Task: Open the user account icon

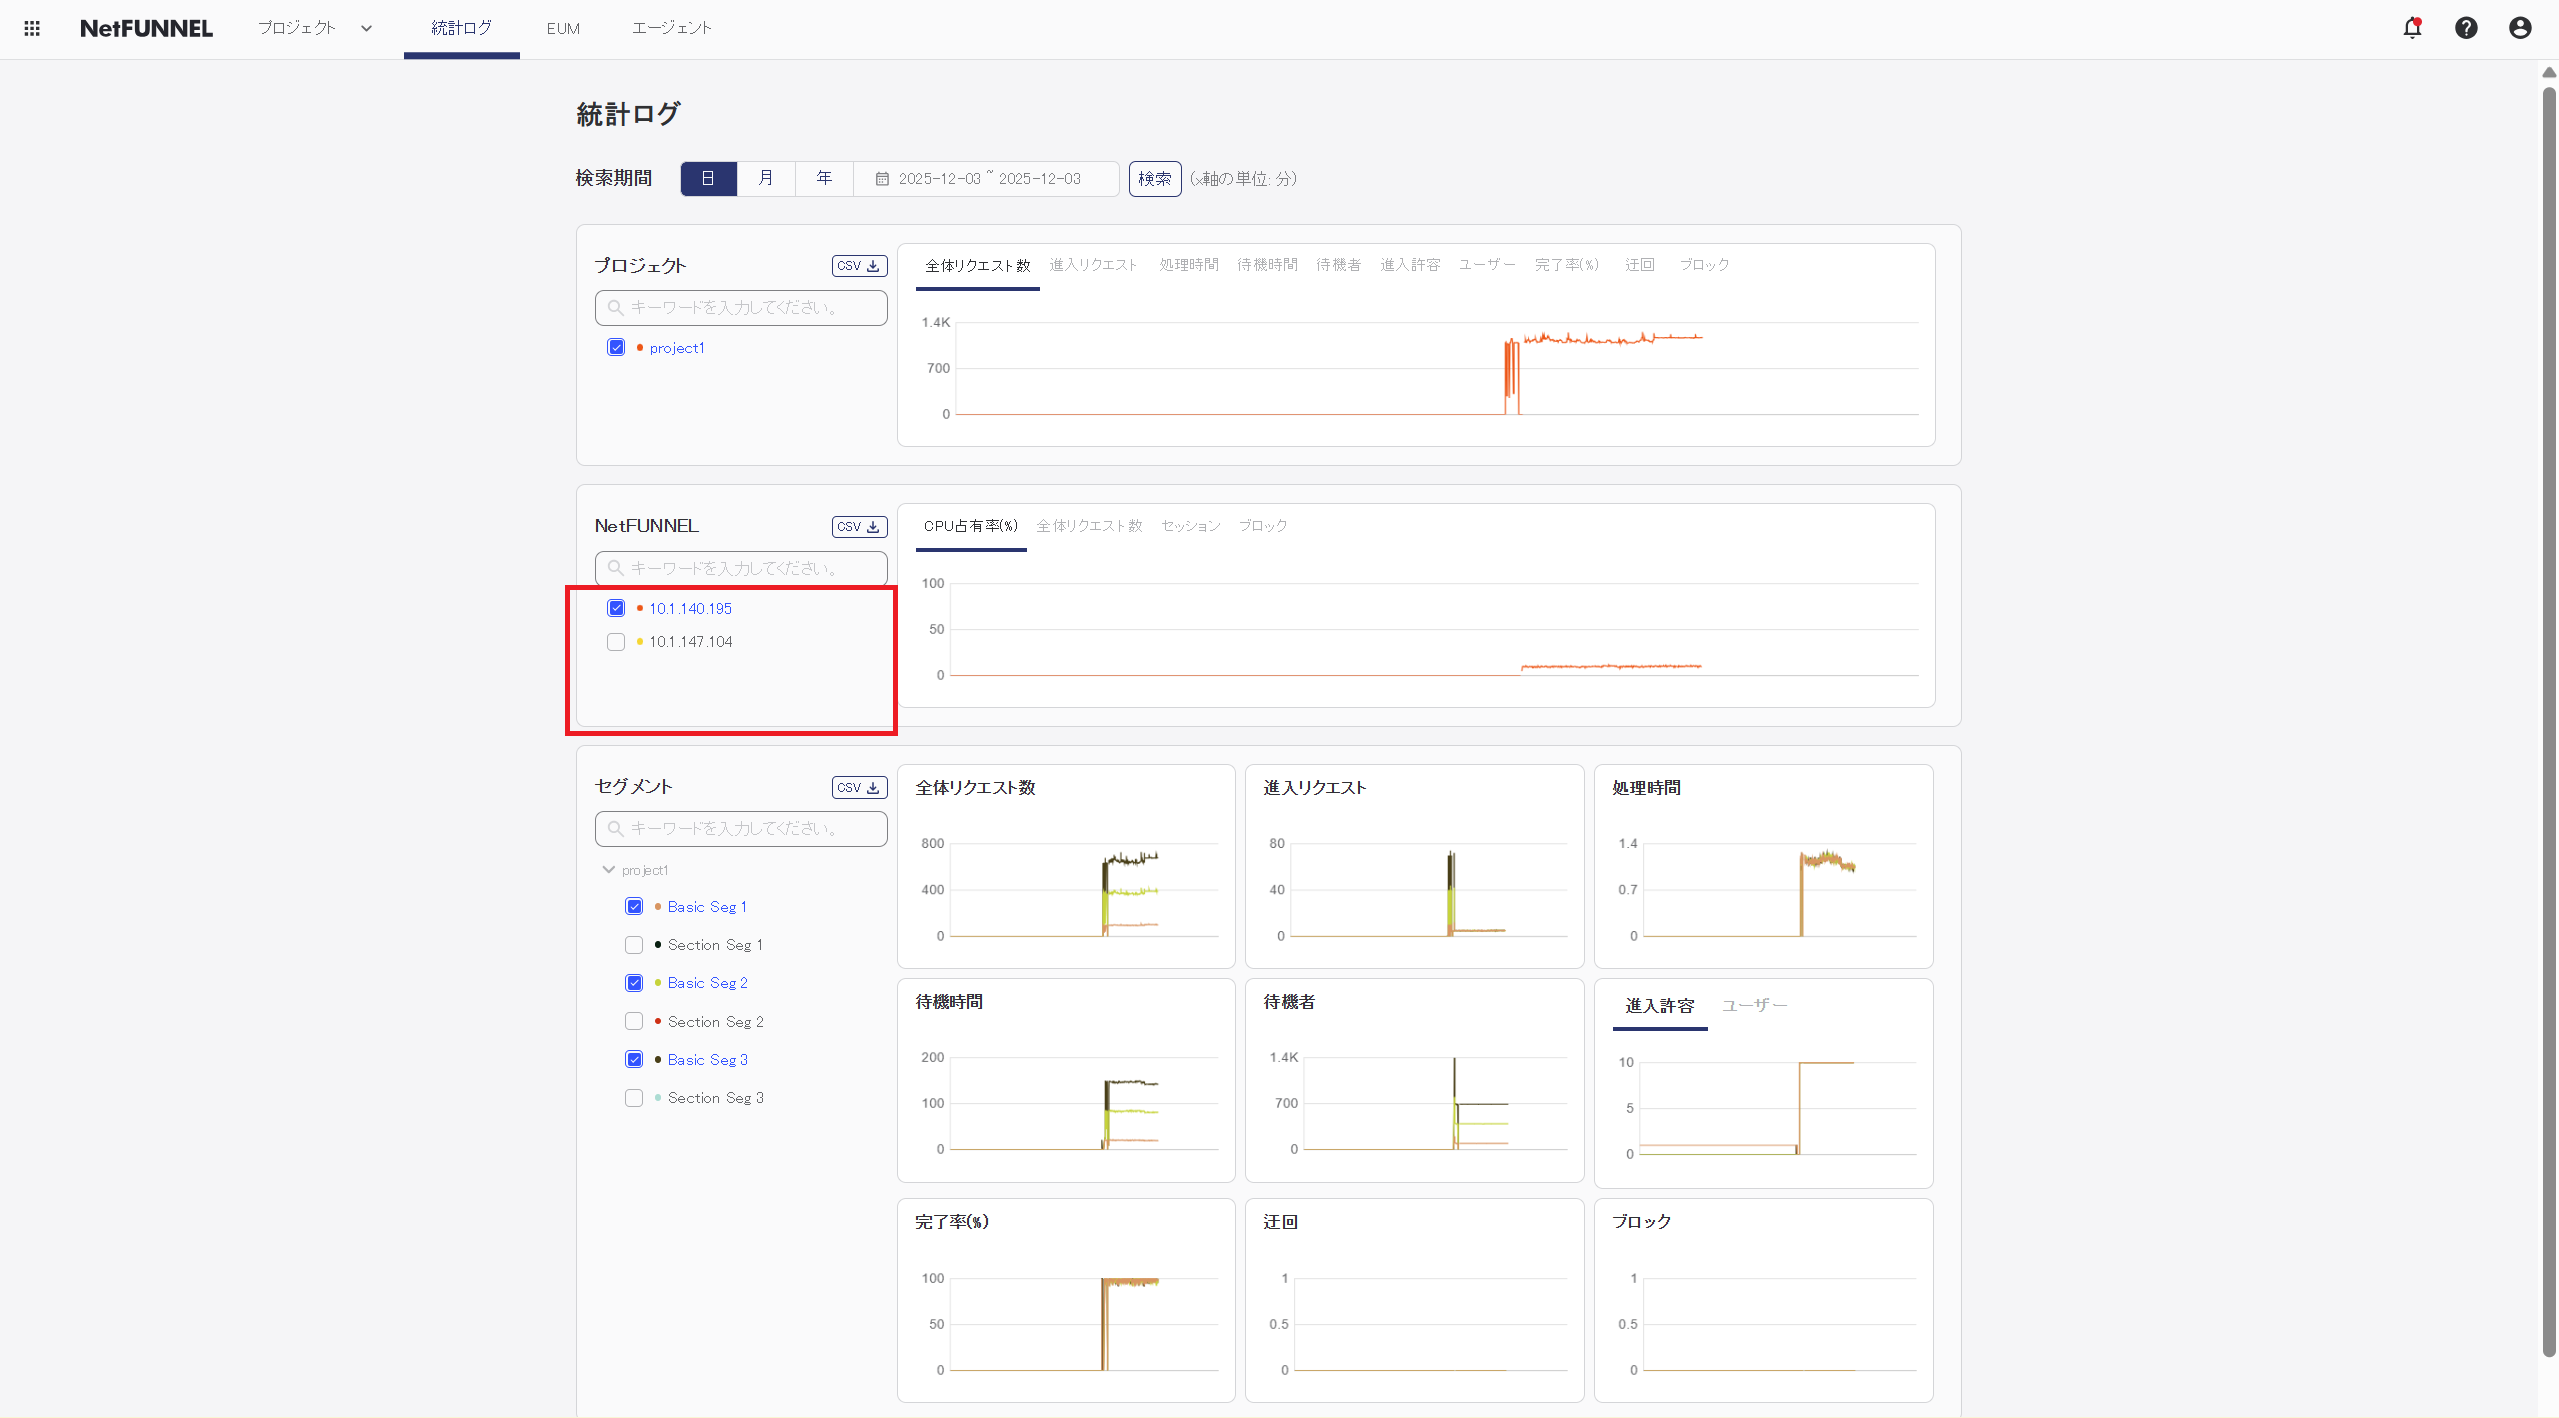Action: point(2519,28)
